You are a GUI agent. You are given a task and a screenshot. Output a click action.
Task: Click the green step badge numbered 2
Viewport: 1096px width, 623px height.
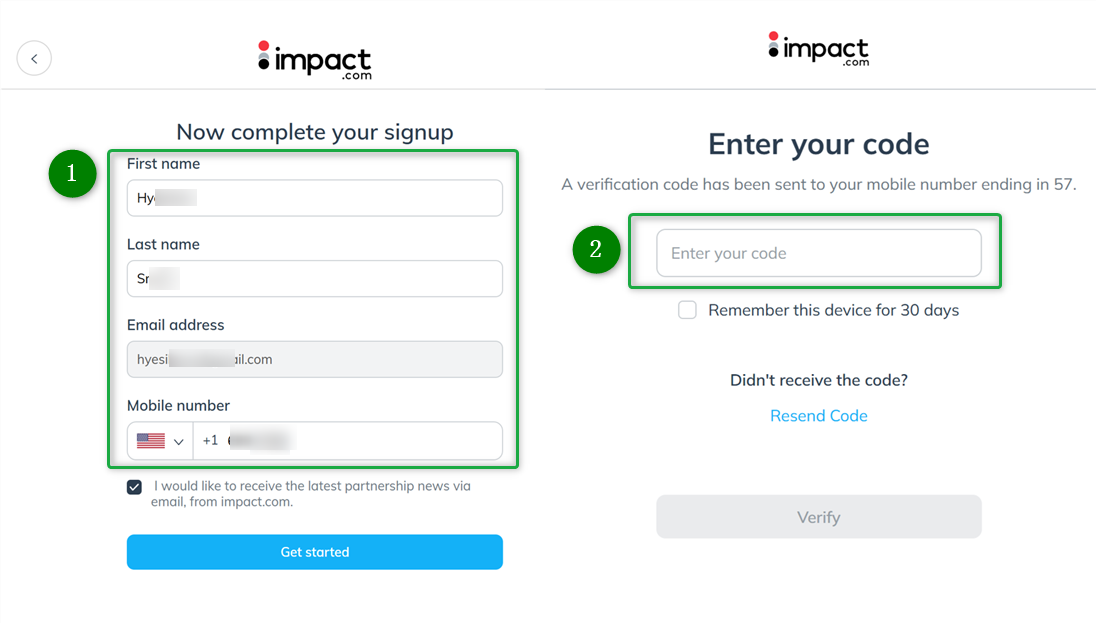pyautogui.click(x=596, y=250)
